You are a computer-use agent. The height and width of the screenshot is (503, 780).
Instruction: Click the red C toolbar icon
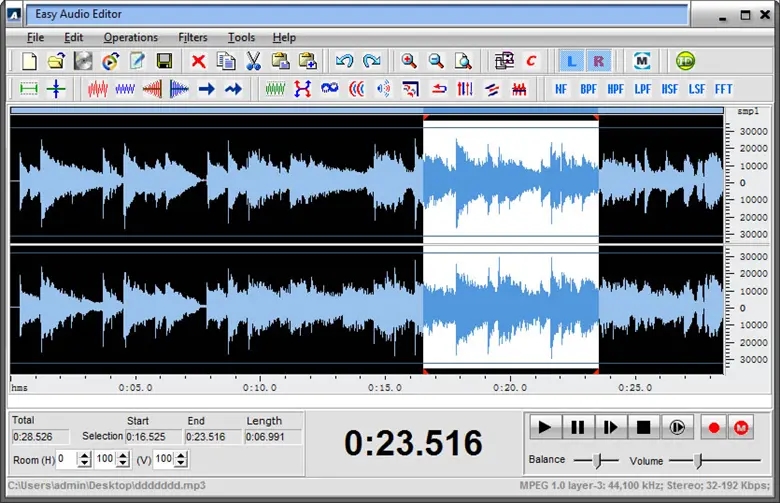[531, 61]
